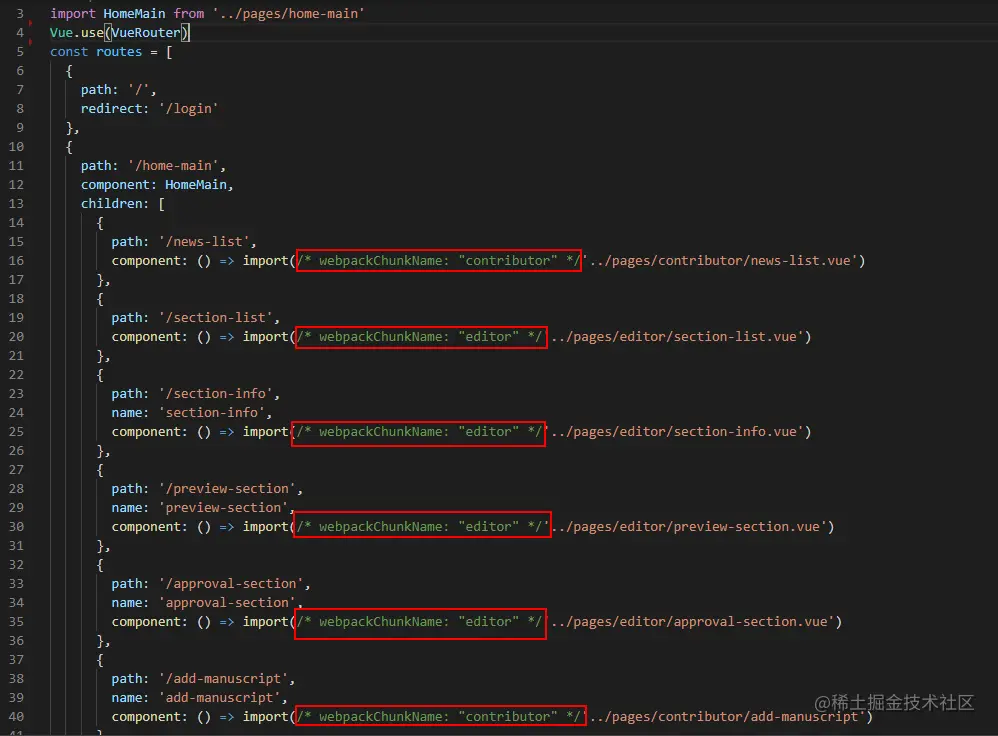Click line number 3 in the gutter

pos(20,13)
